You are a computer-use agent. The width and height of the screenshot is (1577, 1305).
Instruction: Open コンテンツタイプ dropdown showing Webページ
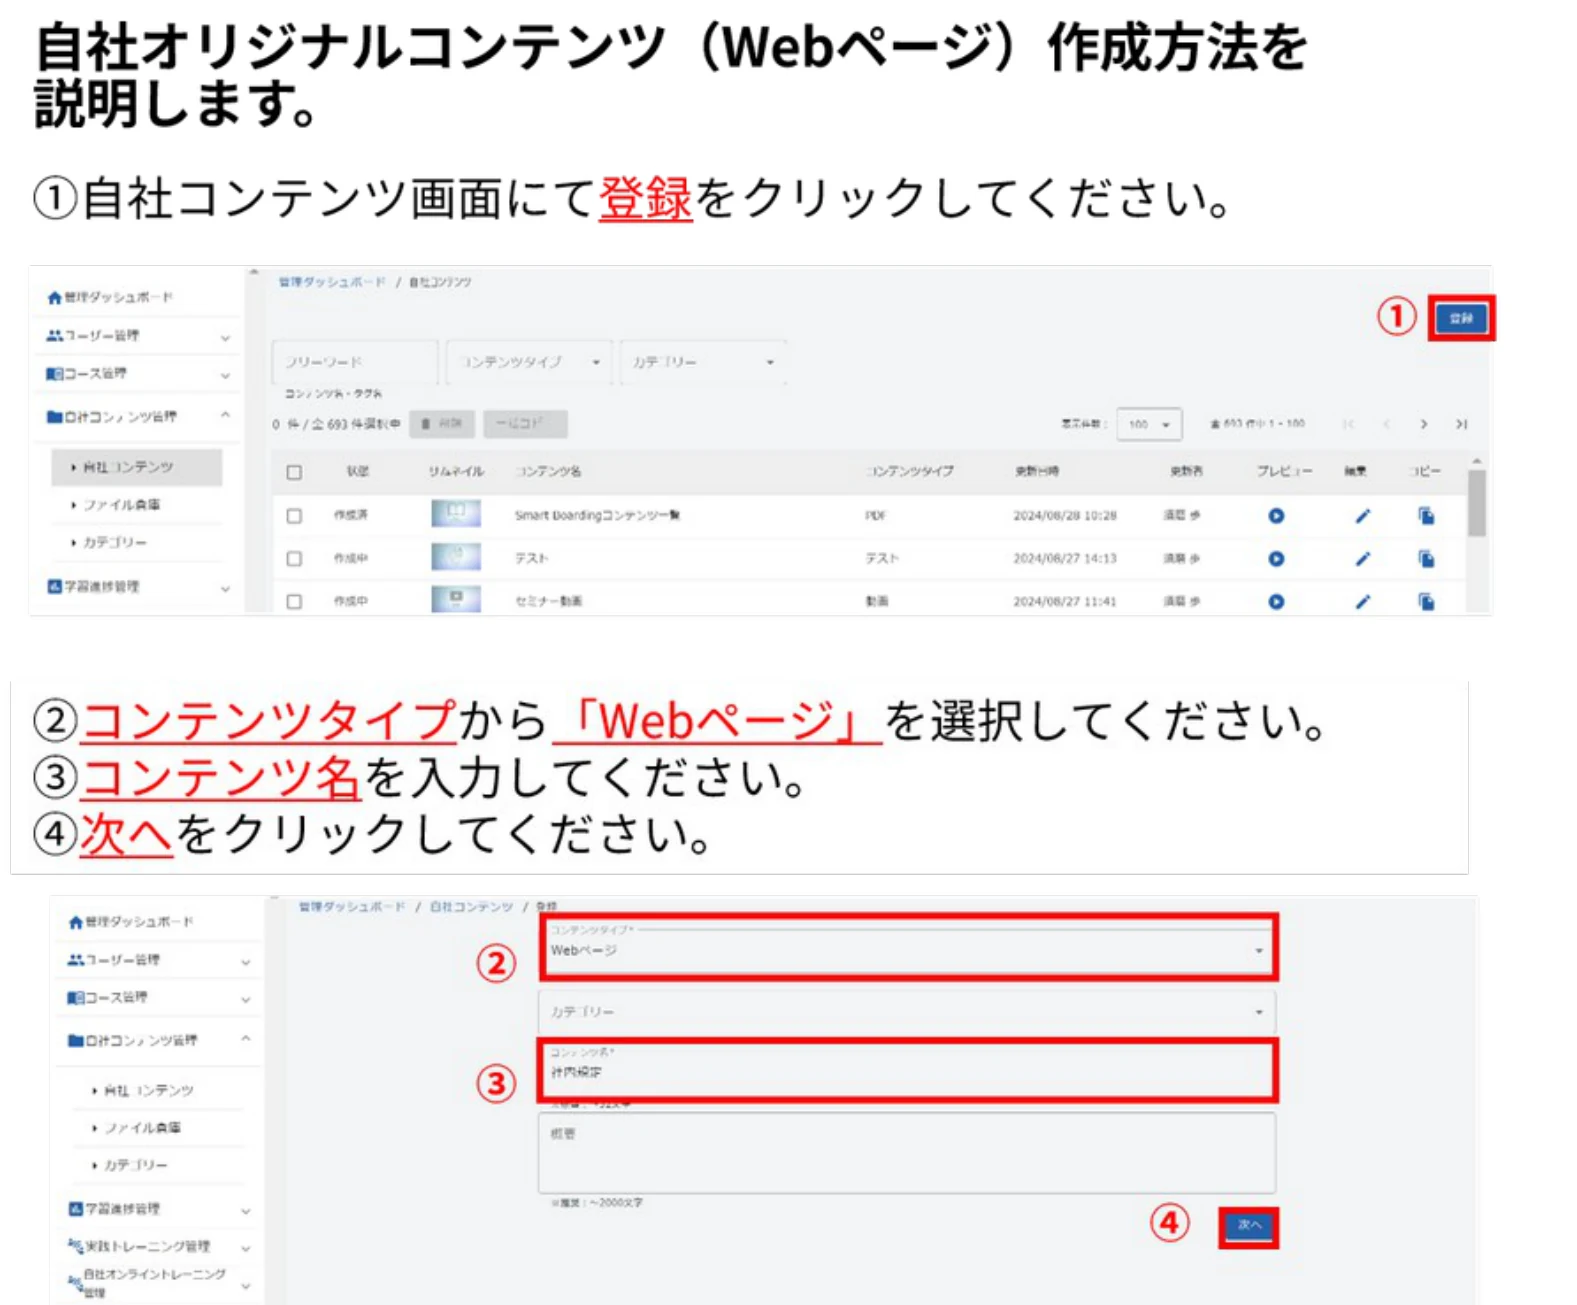(x=907, y=947)
